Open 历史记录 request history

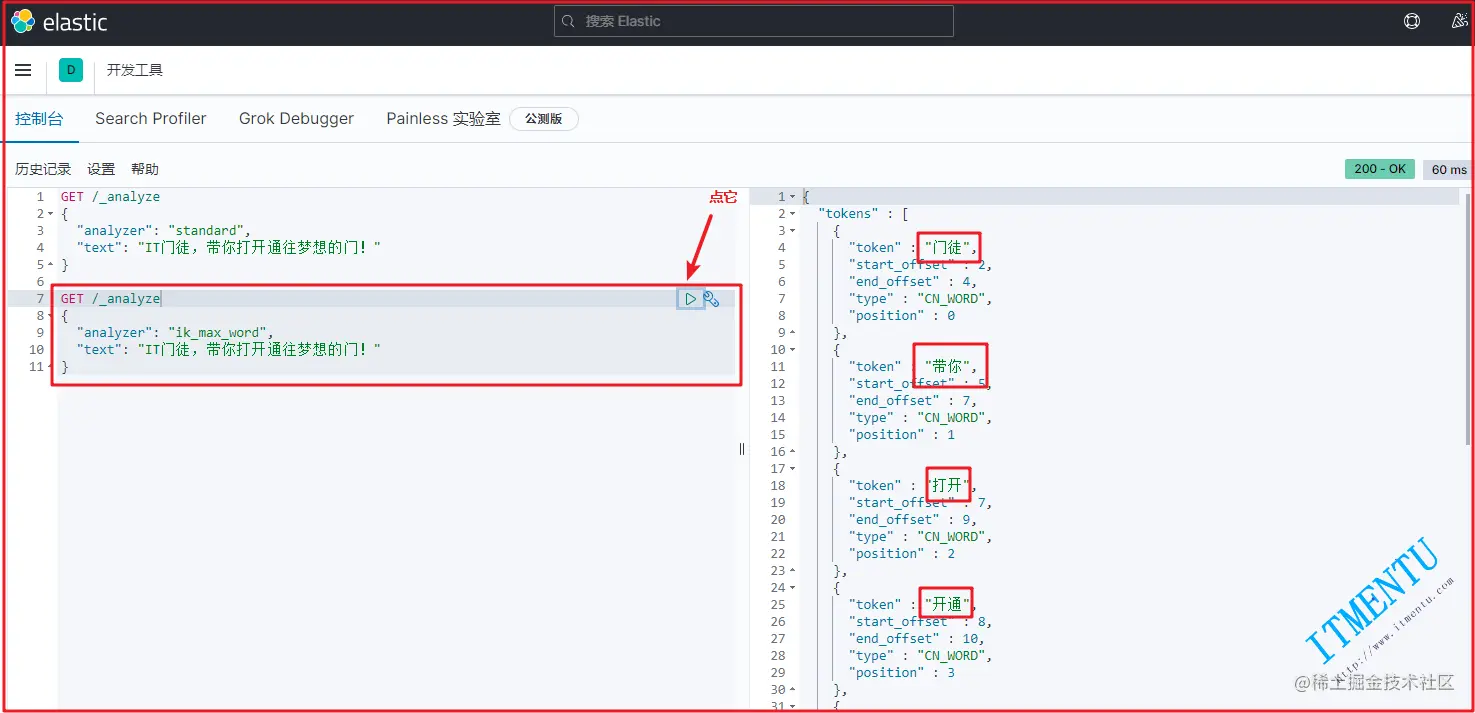43,169
